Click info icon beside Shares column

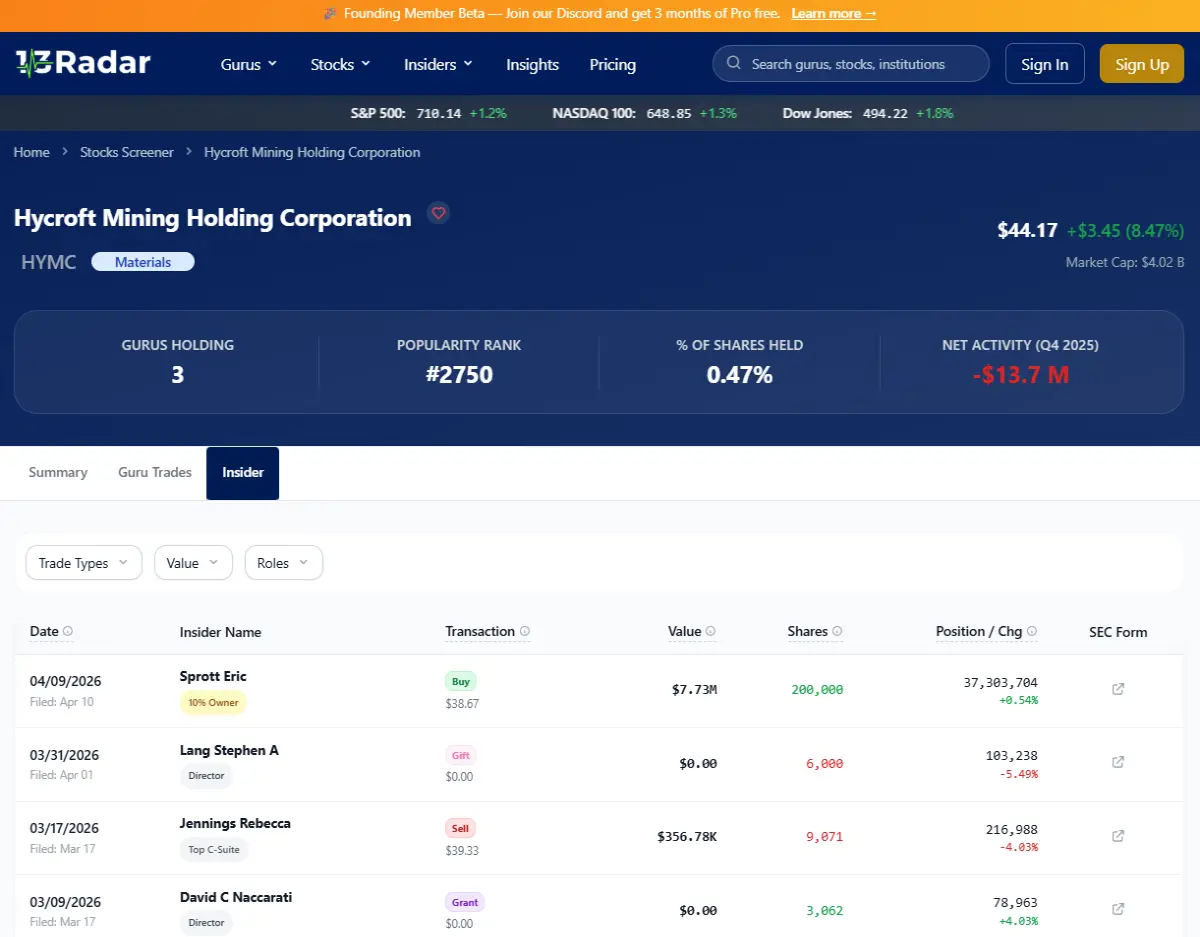(x=837, y=632)
